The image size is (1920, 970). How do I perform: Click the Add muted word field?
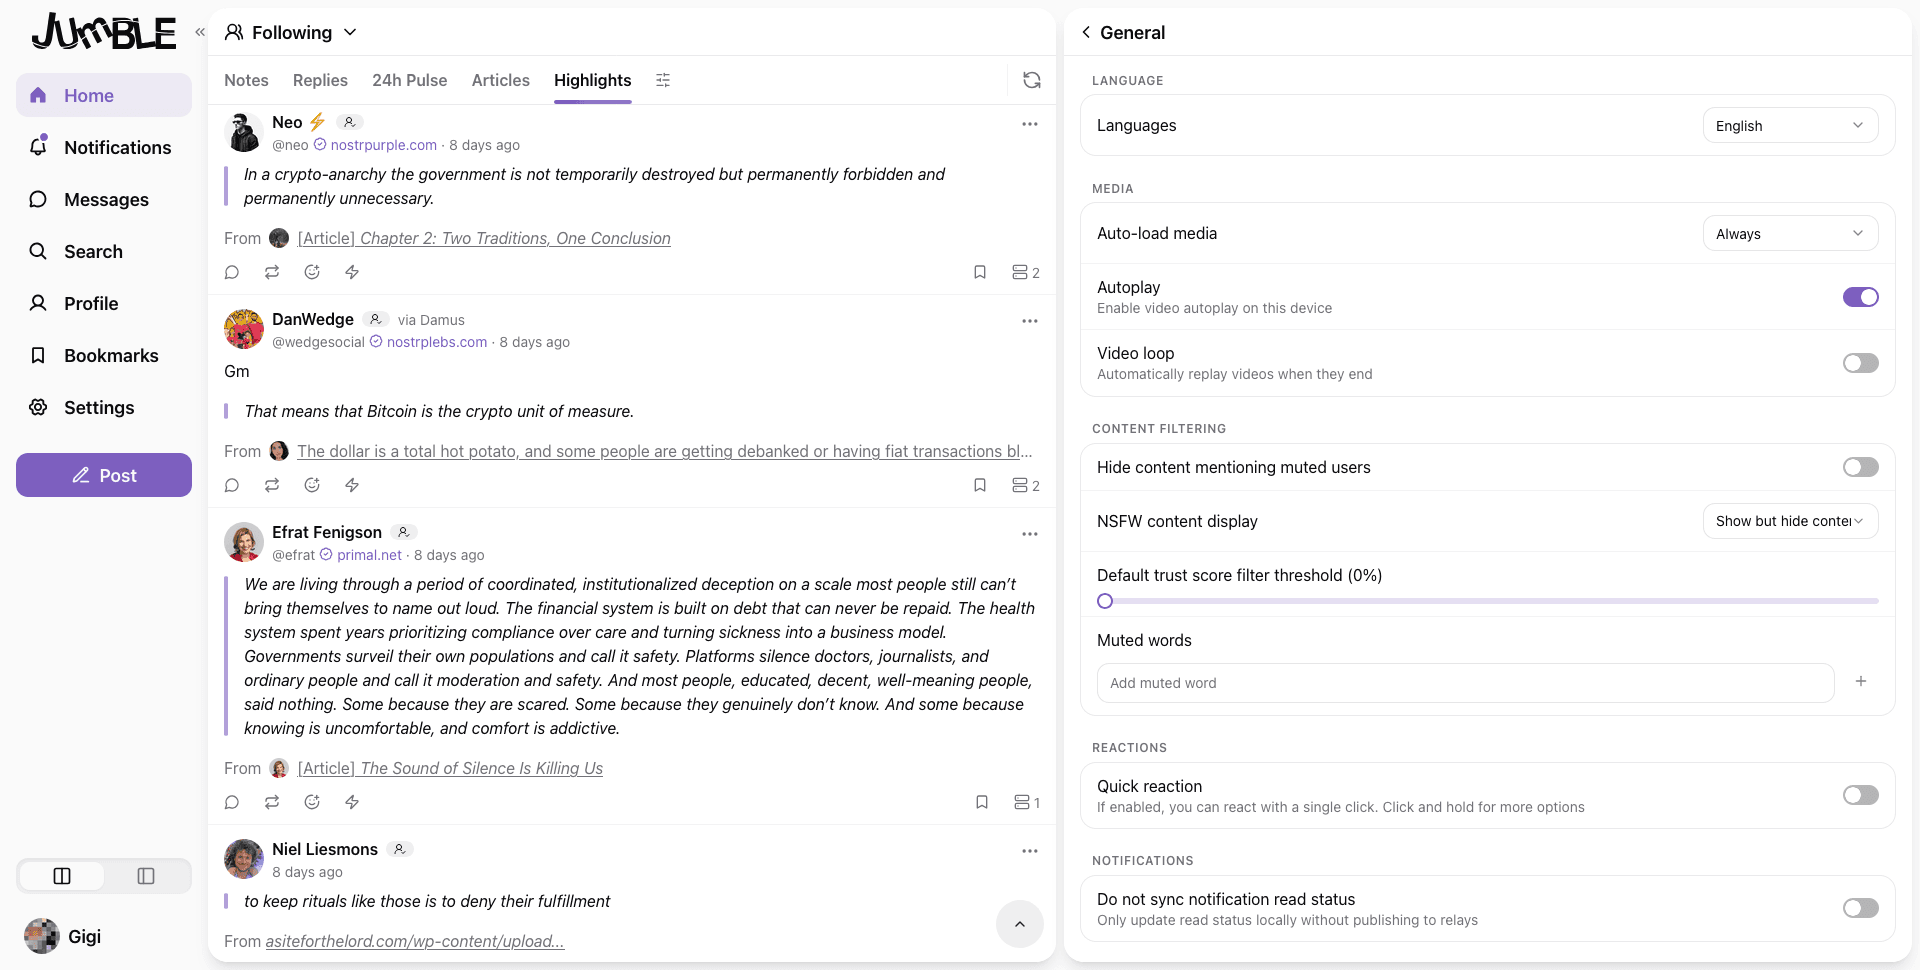(1466, 683)
